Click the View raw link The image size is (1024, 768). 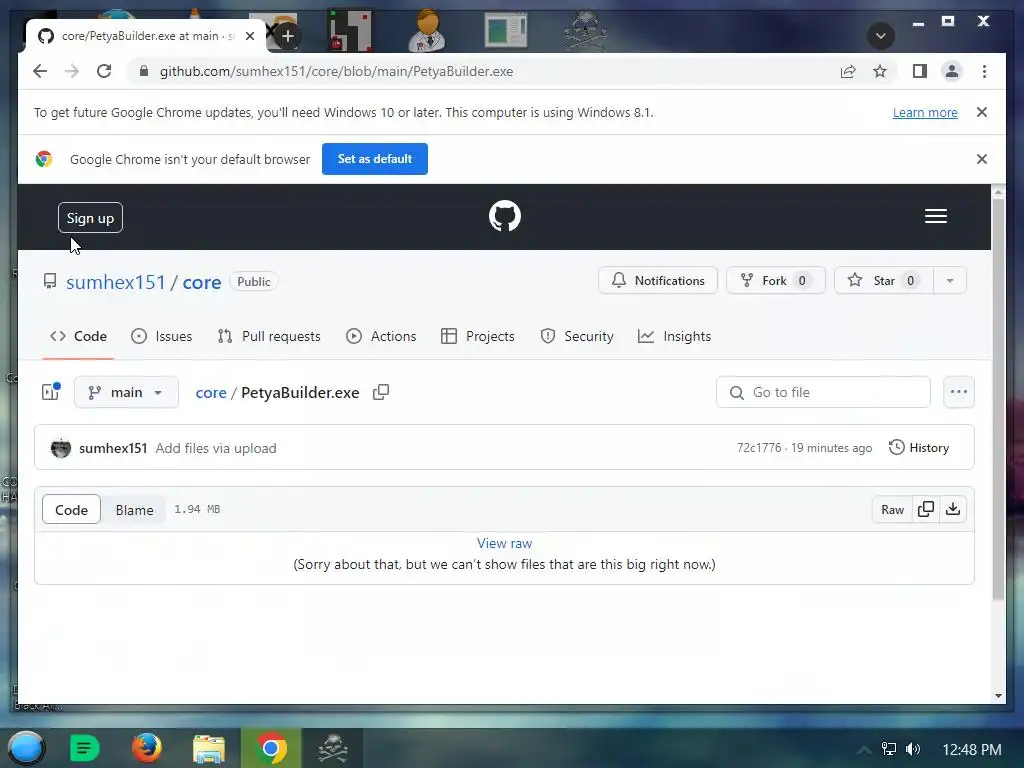tap(504, 543)
